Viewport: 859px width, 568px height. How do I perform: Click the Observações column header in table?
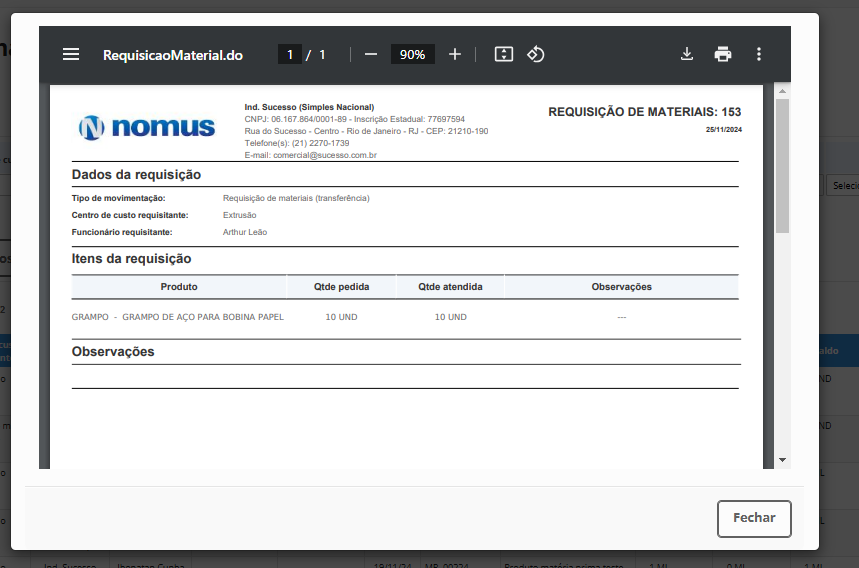click(x=621, y=287)
